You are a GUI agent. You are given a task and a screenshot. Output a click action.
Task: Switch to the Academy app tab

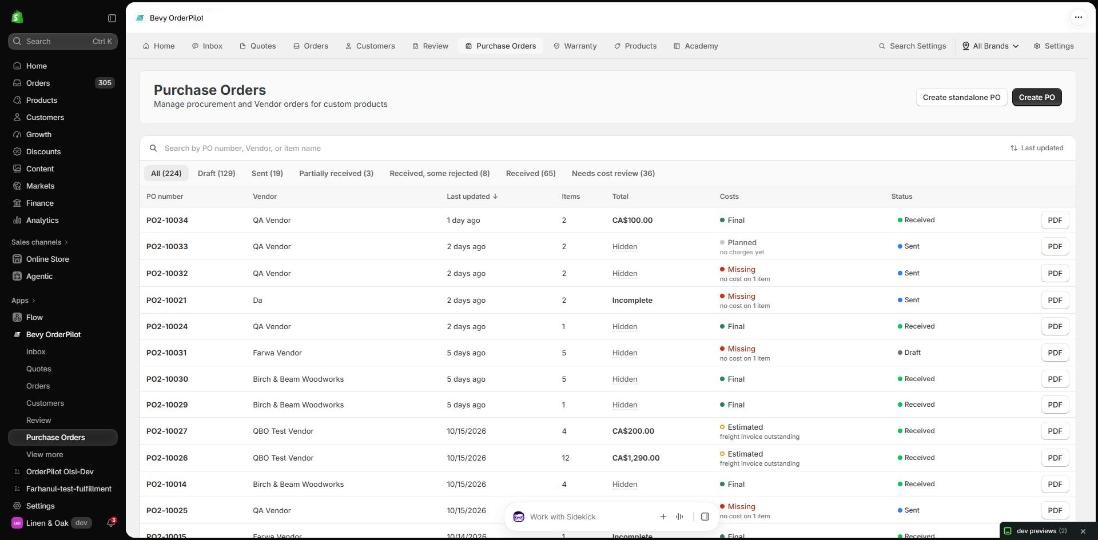695,46
